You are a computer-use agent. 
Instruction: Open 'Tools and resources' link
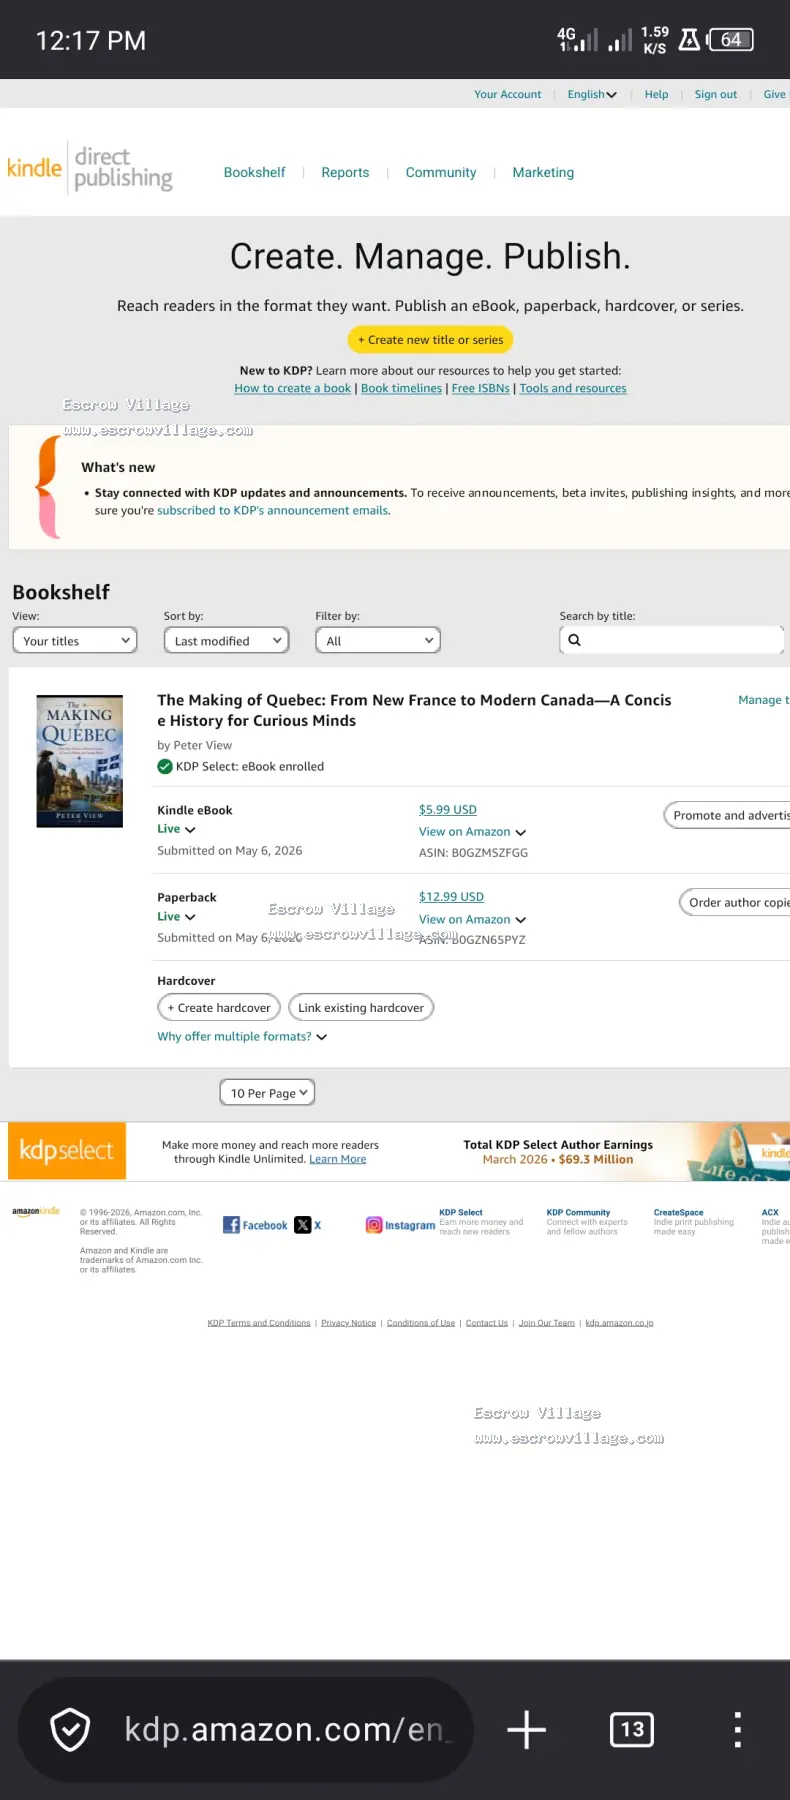573,388
